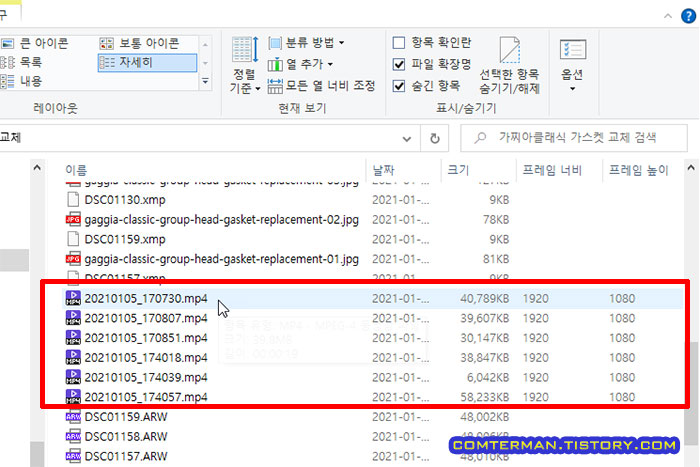Open Options (옵션) button
This screenshot has height=467, width=700.
[572, 65]
